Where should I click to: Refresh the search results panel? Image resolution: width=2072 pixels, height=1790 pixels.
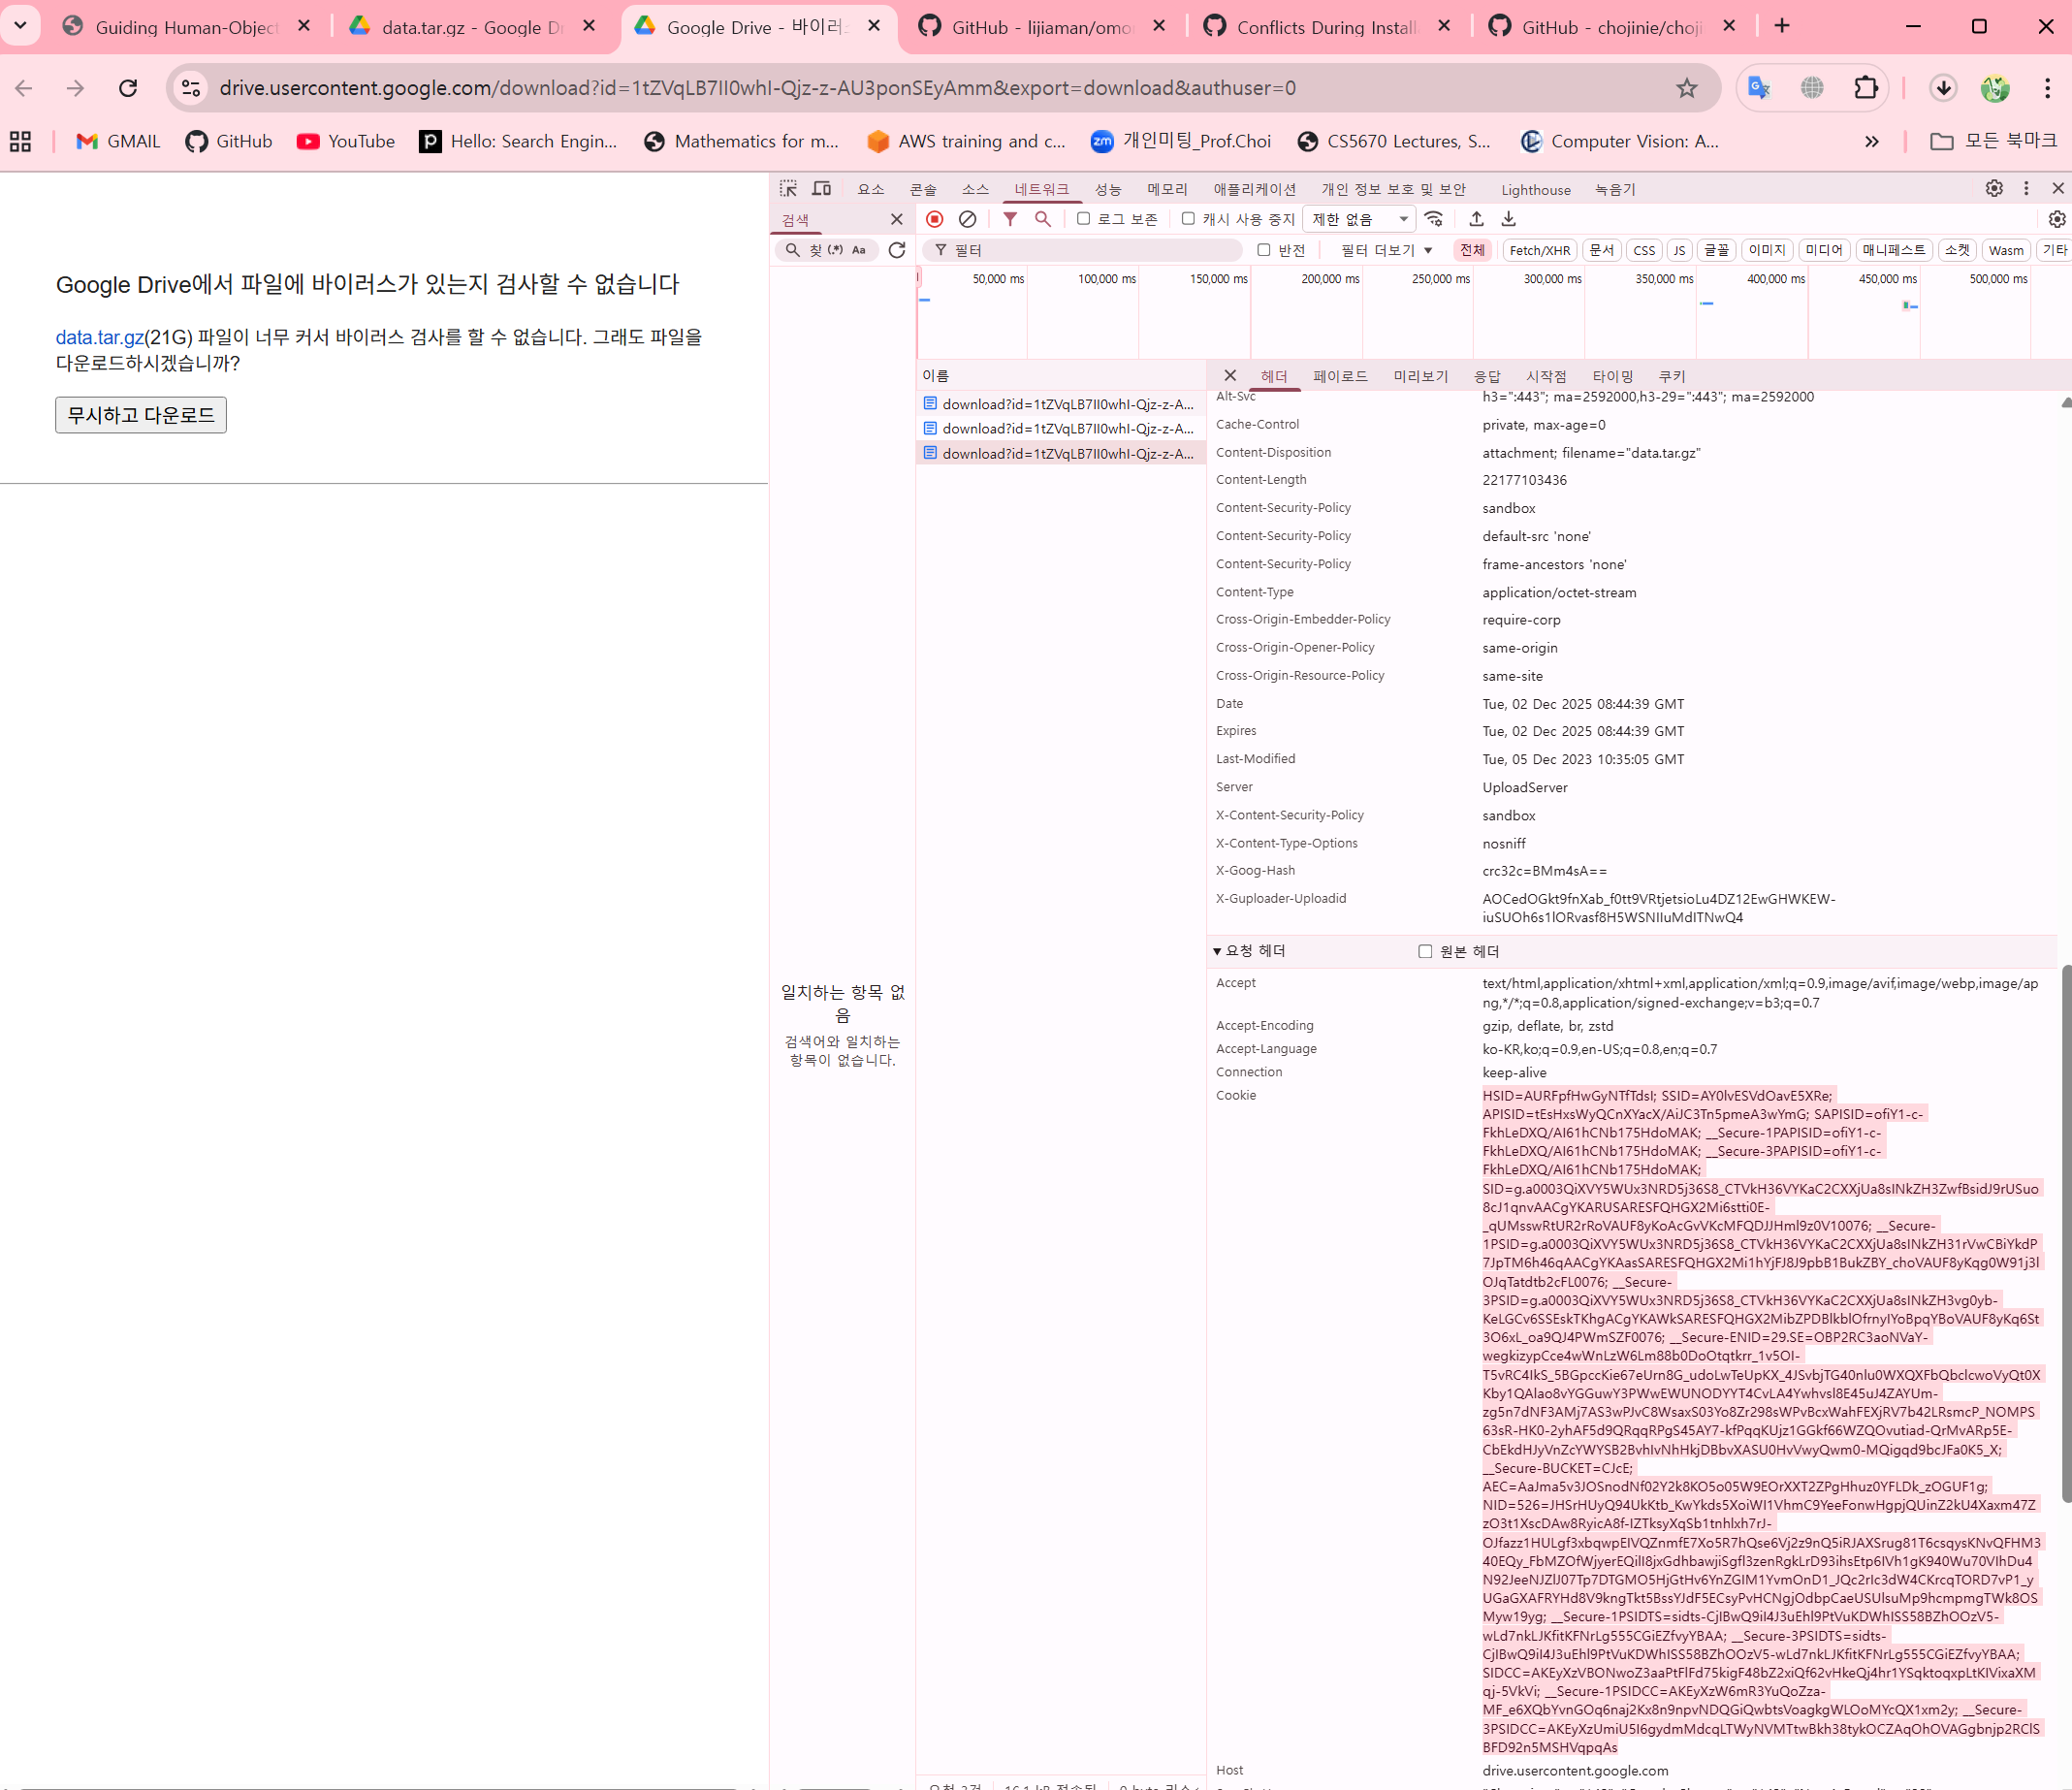tap(897, 250)
